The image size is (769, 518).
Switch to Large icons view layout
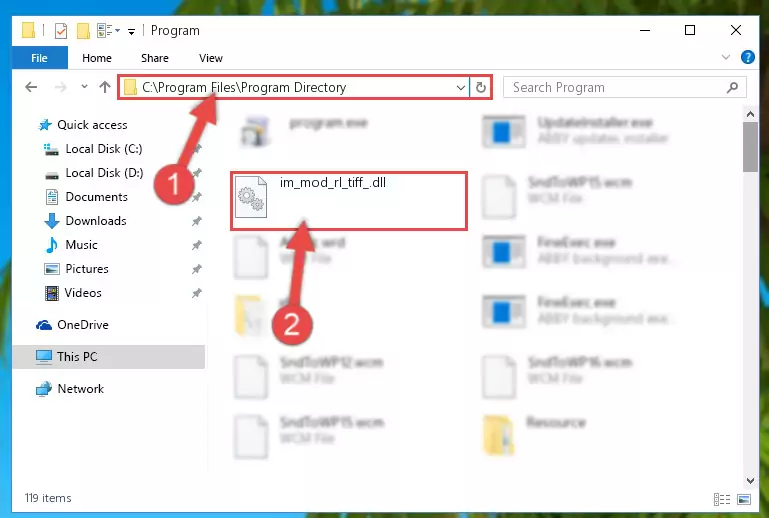(743, 499)
